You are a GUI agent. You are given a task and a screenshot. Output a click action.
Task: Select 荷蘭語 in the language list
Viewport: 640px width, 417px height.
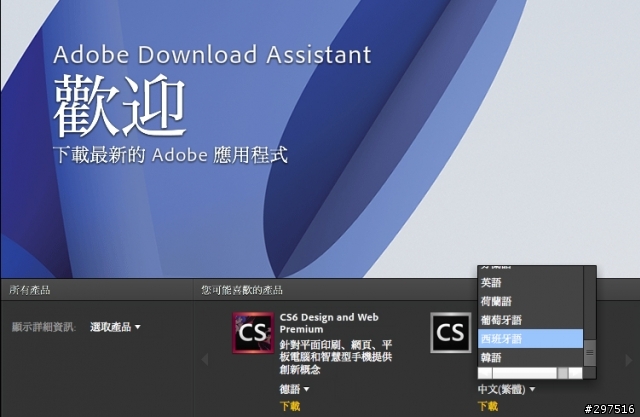530,301
